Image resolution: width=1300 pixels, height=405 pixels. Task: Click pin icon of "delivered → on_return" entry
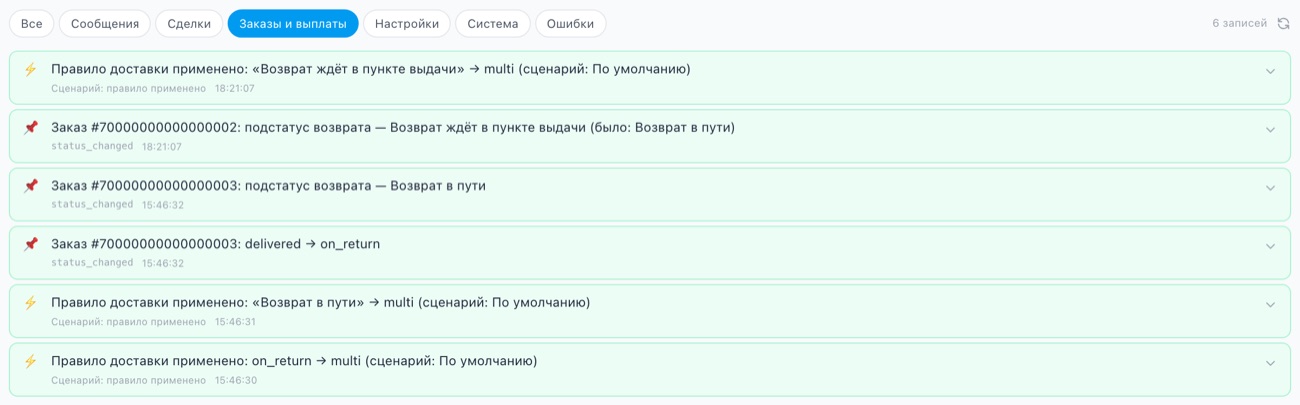pyautogui.click(x=30, y=244)
